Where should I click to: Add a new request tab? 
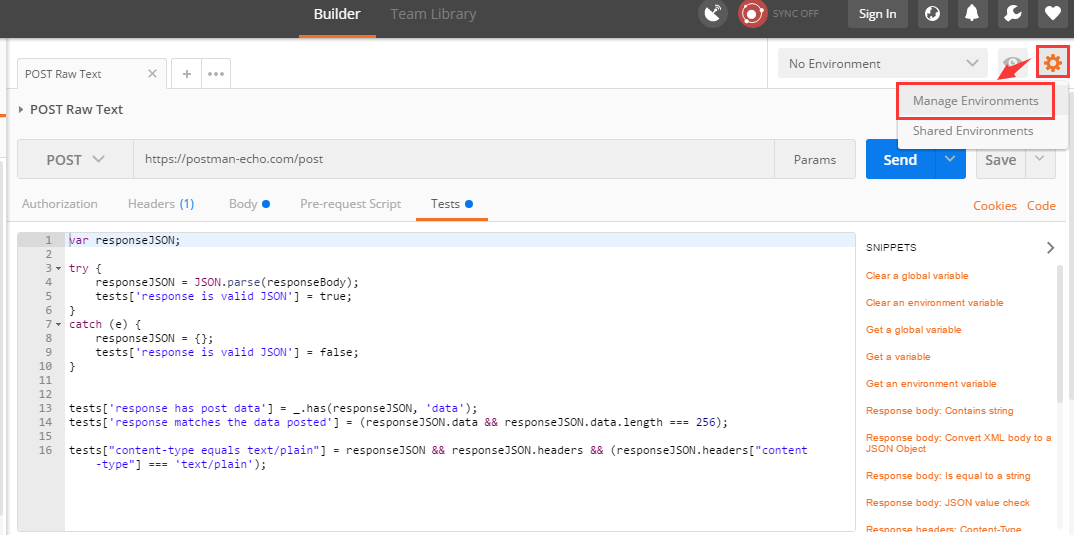tap(186, 74)
